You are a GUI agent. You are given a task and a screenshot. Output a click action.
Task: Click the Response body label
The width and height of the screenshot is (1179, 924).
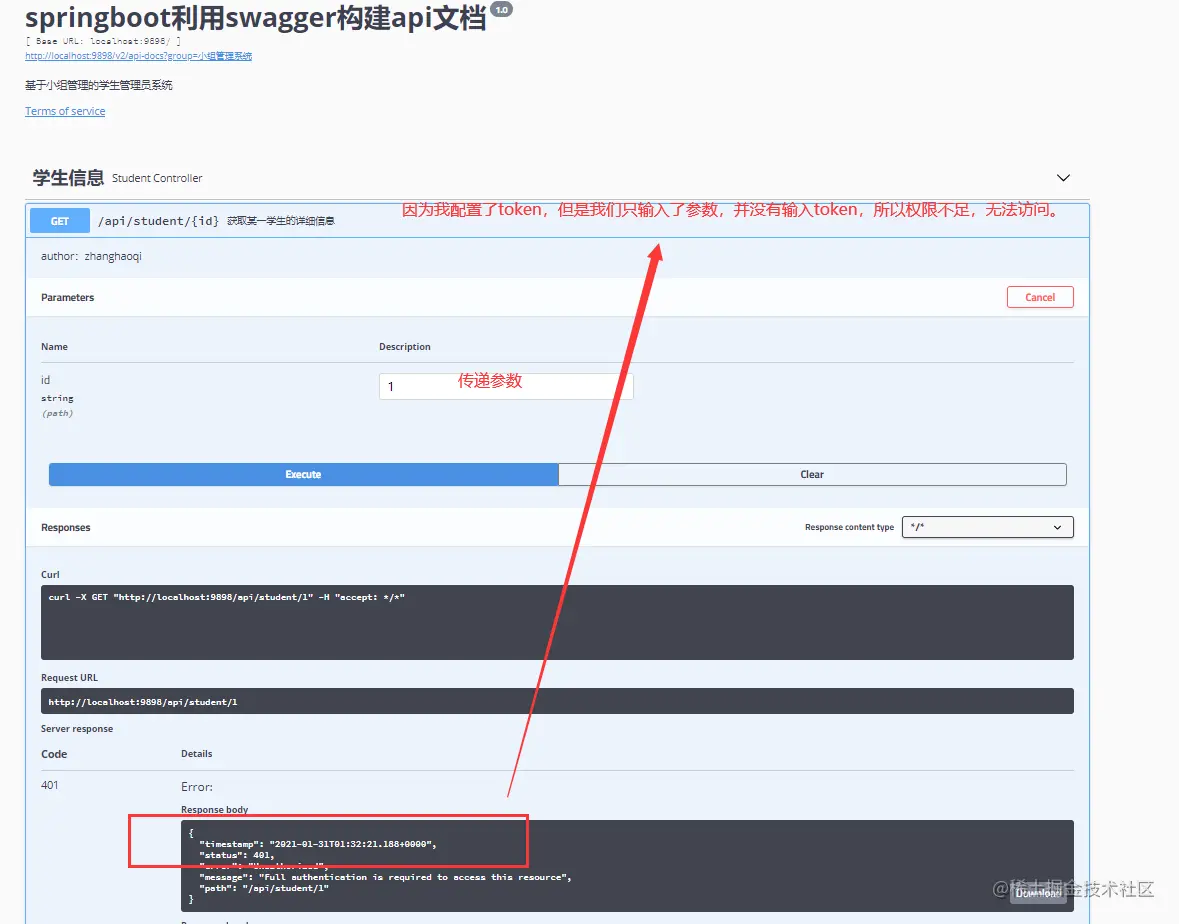214,810
